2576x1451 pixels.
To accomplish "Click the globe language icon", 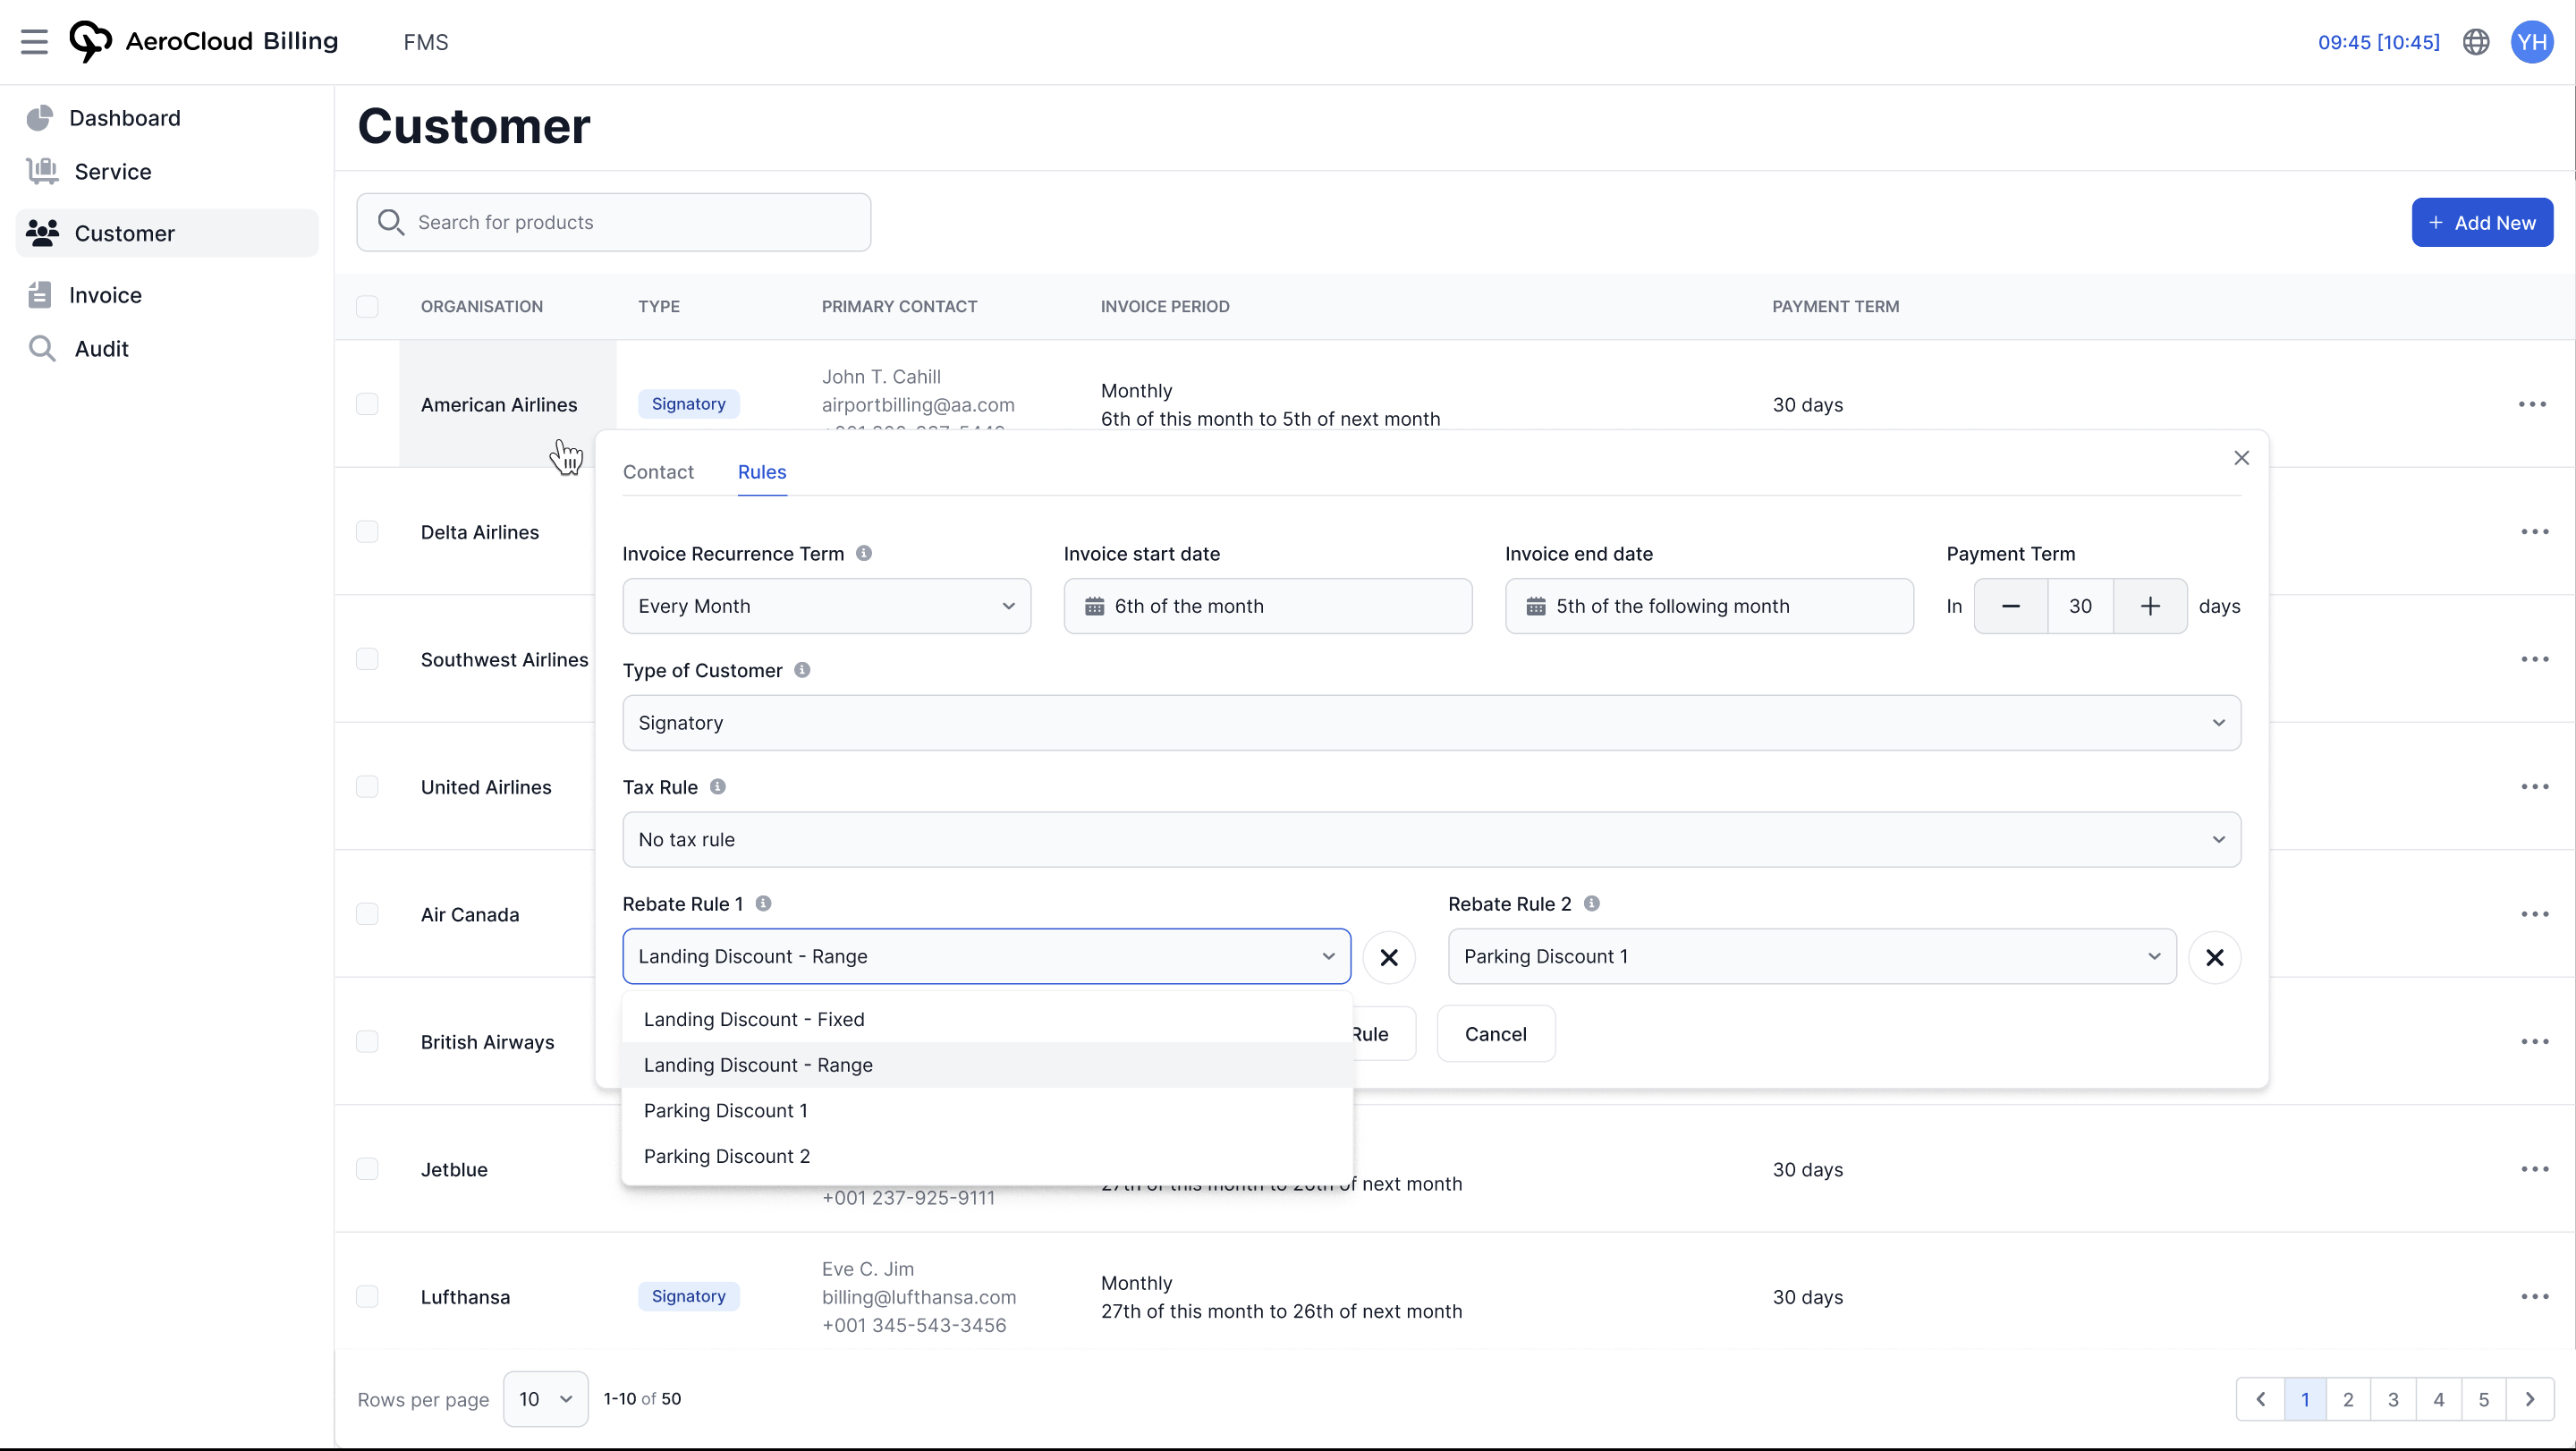I will (x=2475, y=42).
